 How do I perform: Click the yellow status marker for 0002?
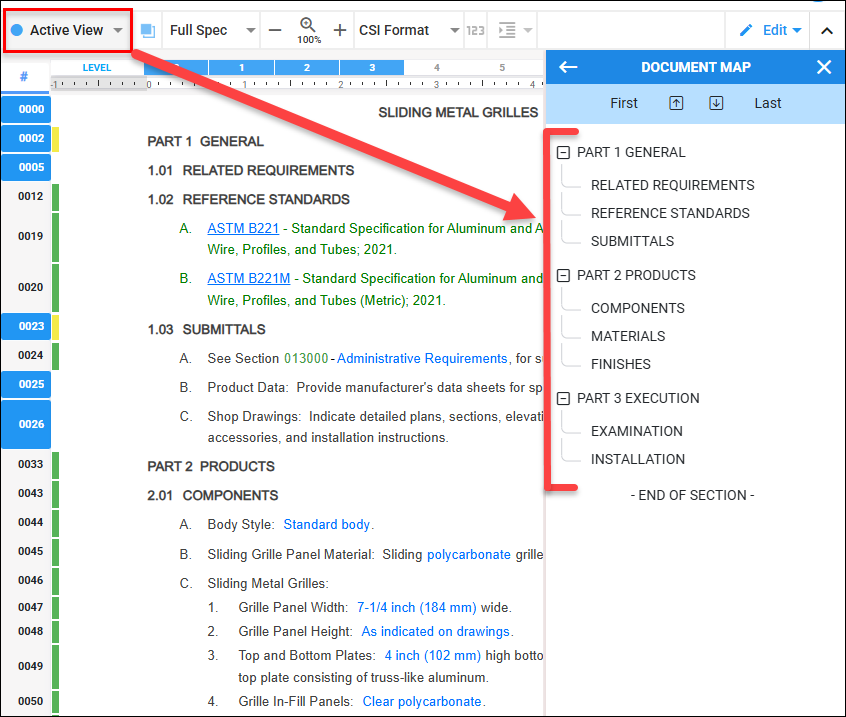pos(56,139)
